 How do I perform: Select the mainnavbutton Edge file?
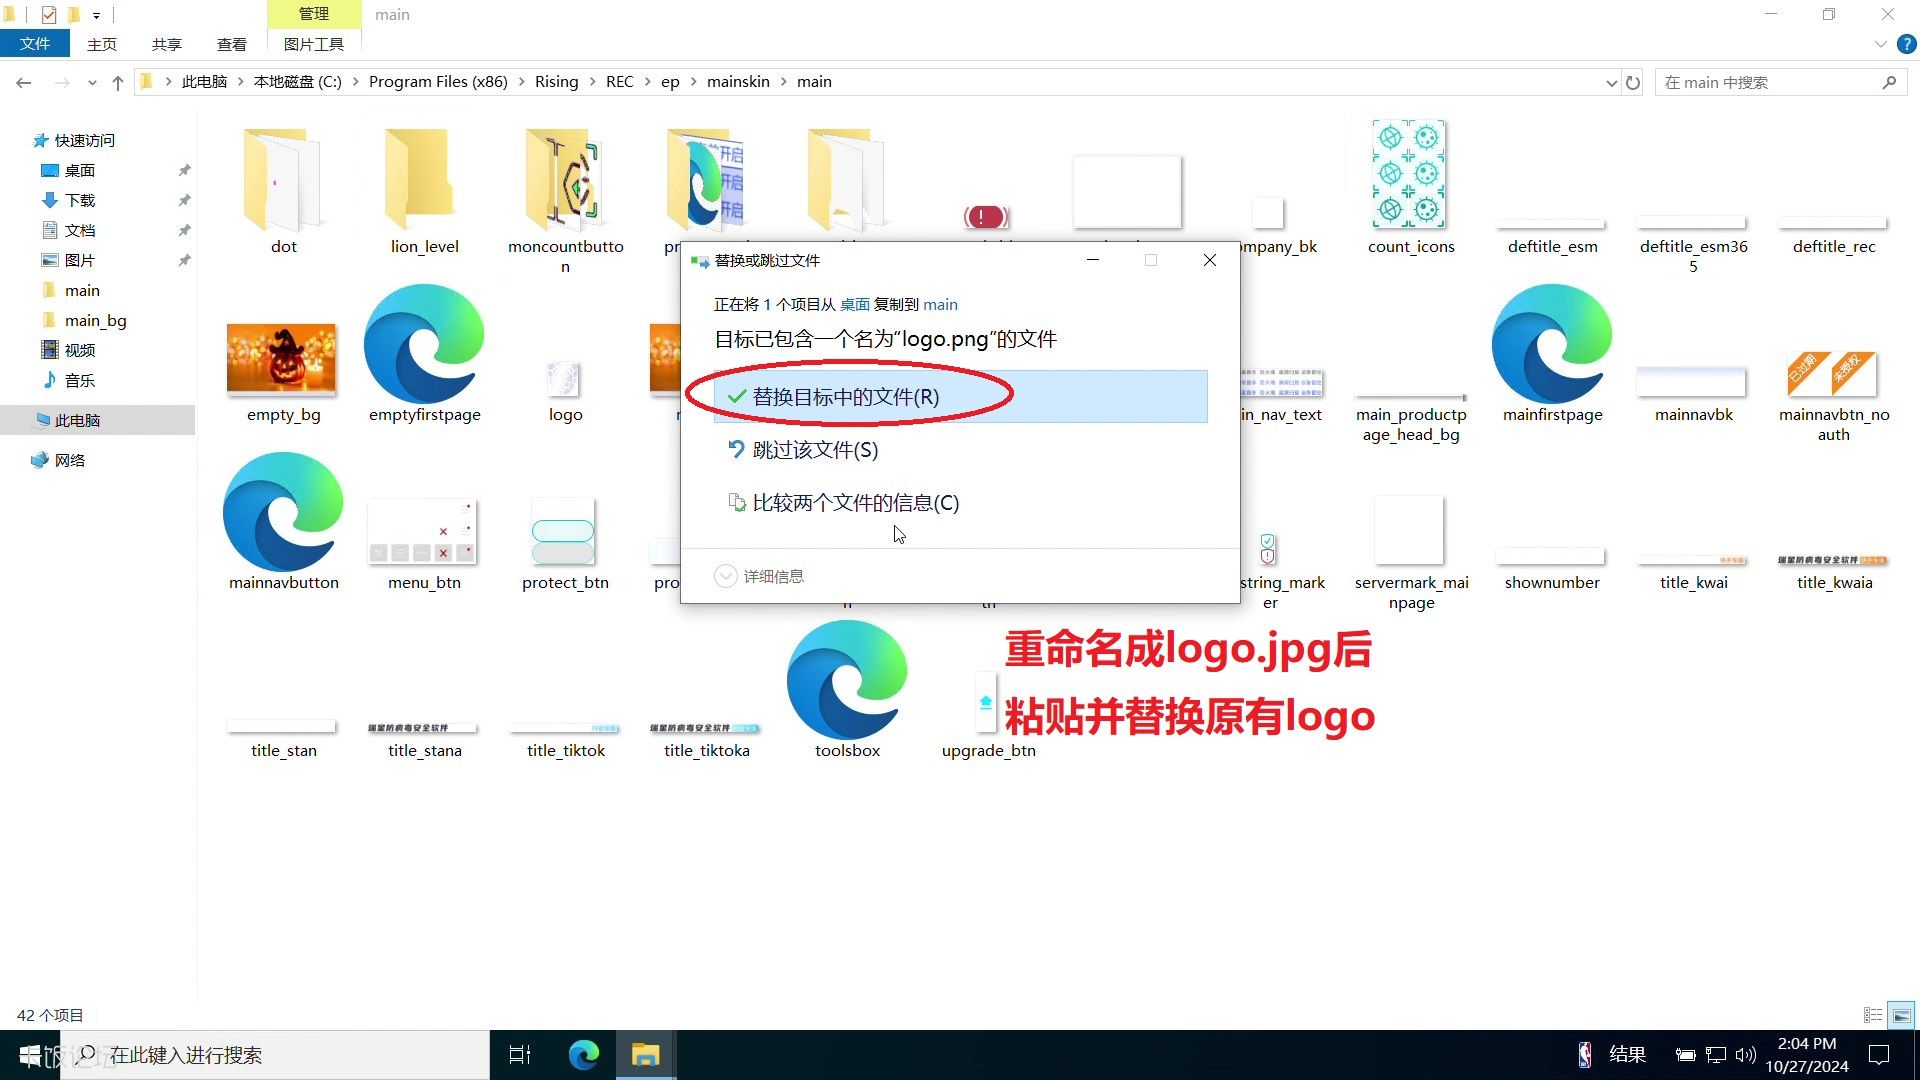[283, 523]
